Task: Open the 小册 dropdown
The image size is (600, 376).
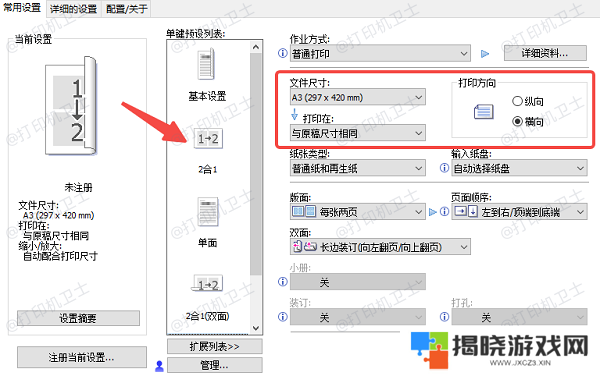Action: click(x=357, y=282)
